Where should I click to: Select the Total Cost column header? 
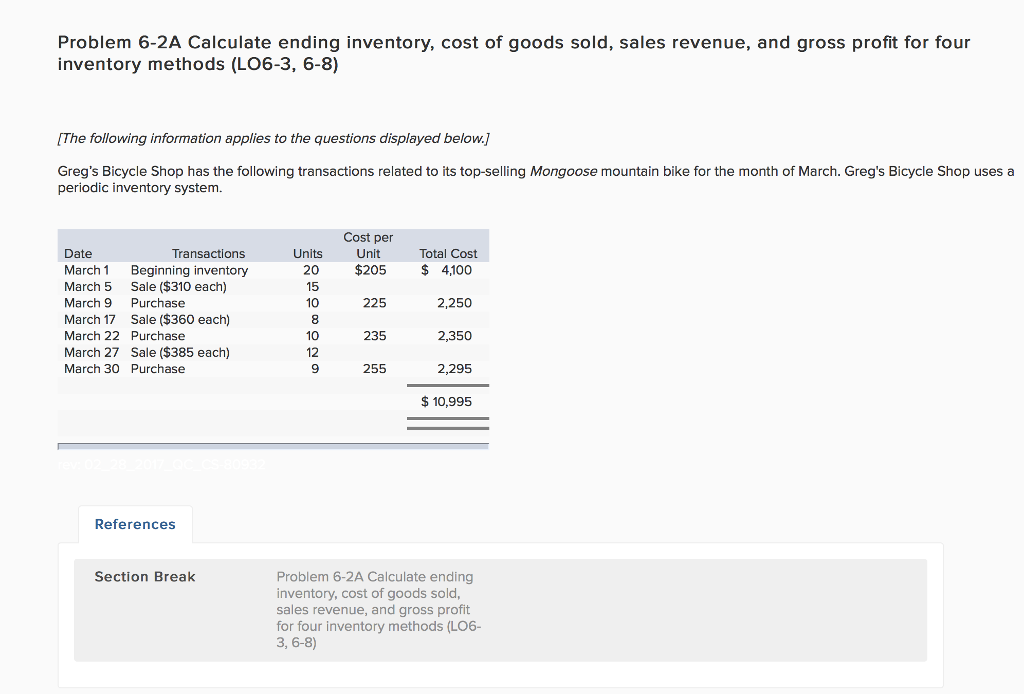tap(448, 253)
